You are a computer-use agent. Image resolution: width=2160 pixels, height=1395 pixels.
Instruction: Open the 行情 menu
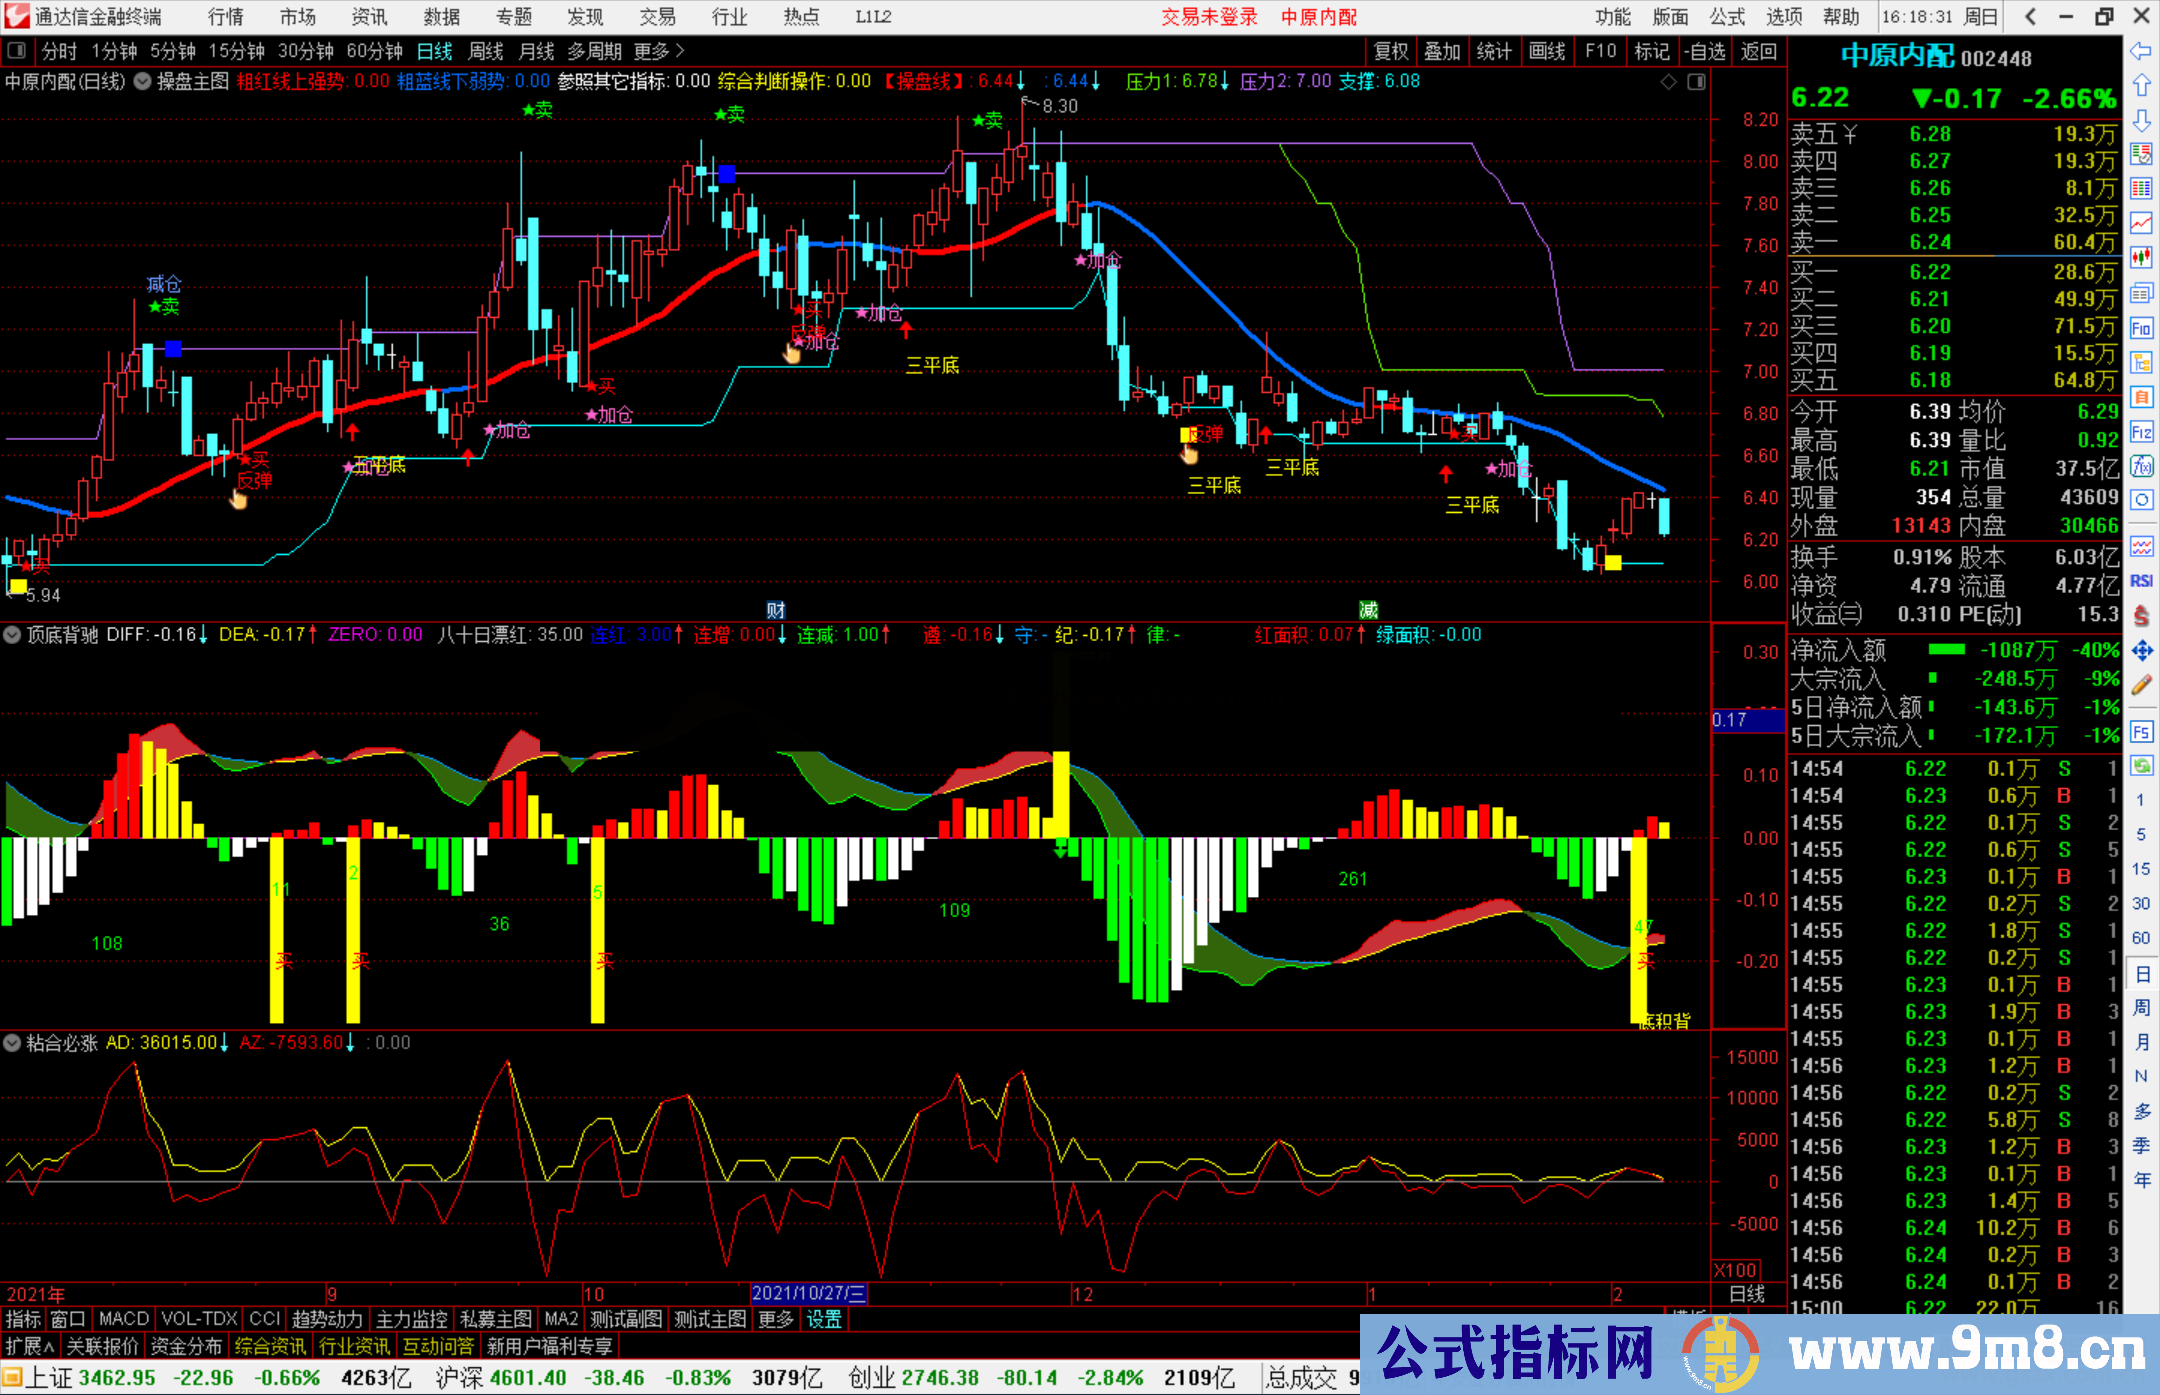click(226, 17)
